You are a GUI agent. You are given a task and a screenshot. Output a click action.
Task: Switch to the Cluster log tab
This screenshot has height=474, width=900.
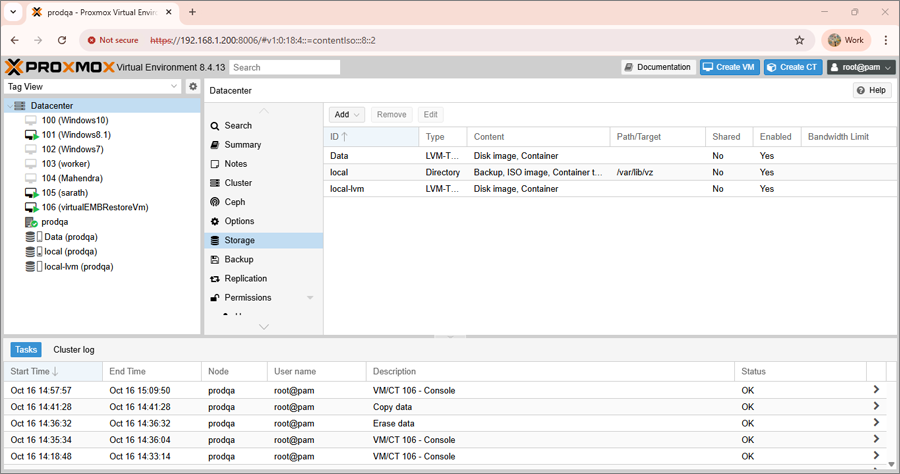click(74, 350)
